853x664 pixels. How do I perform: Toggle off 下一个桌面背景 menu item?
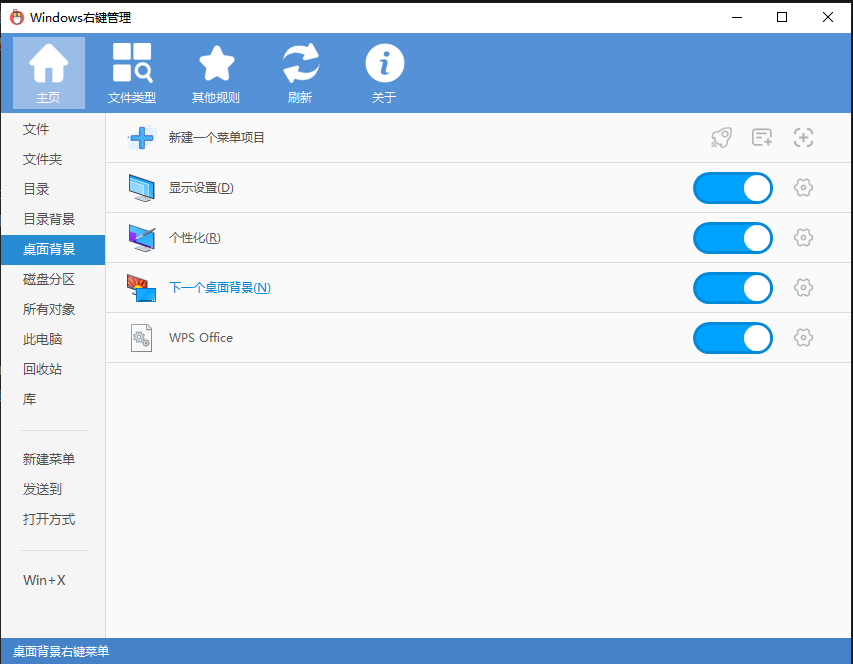[x=733, y=288]
